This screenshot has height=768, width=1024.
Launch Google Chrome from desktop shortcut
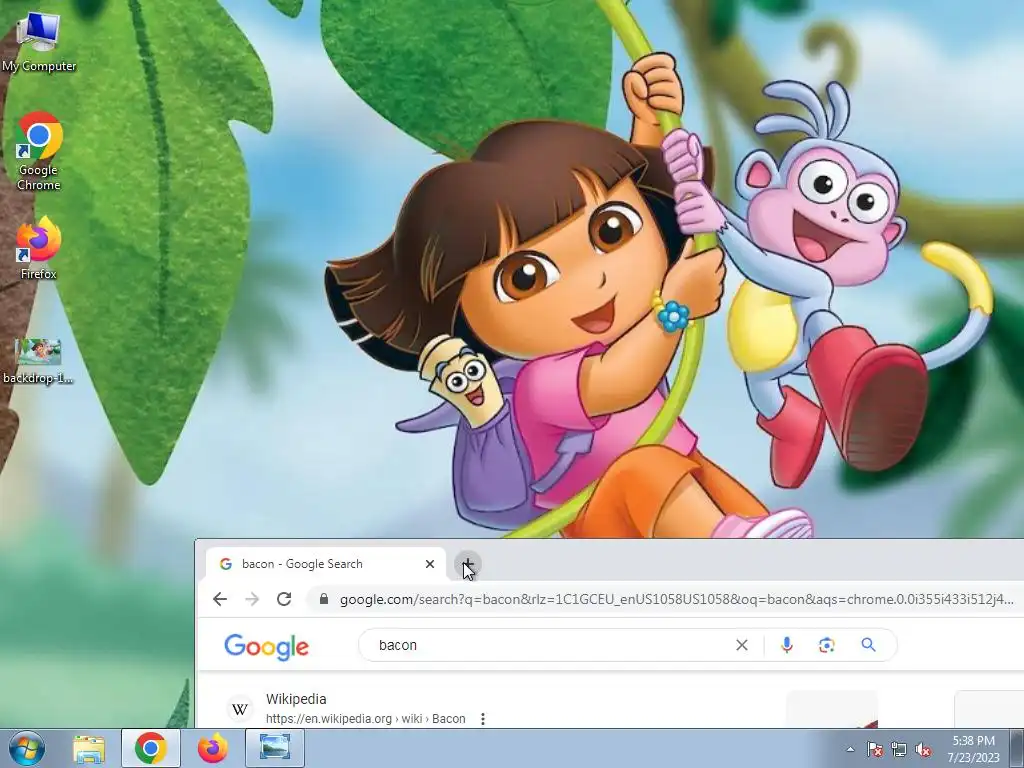point(39,152)
